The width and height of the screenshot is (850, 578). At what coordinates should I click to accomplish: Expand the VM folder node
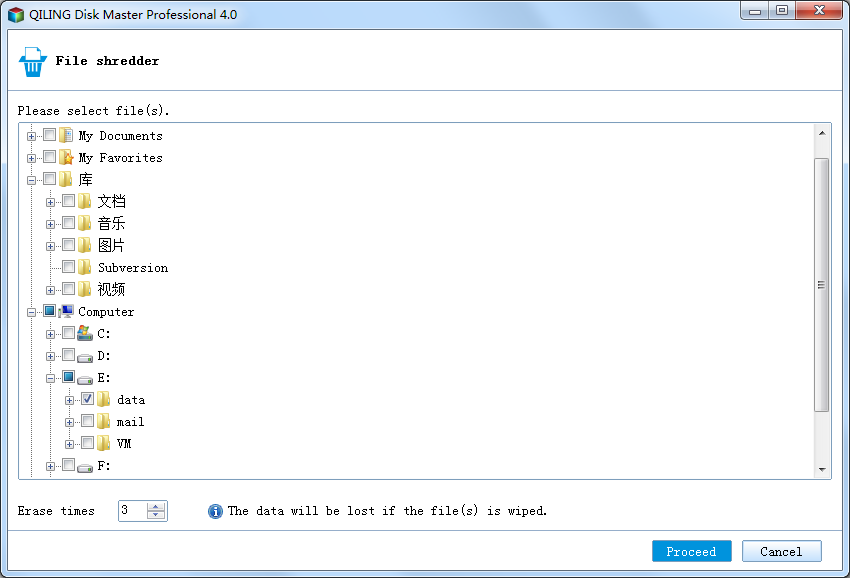click(69, 445)
